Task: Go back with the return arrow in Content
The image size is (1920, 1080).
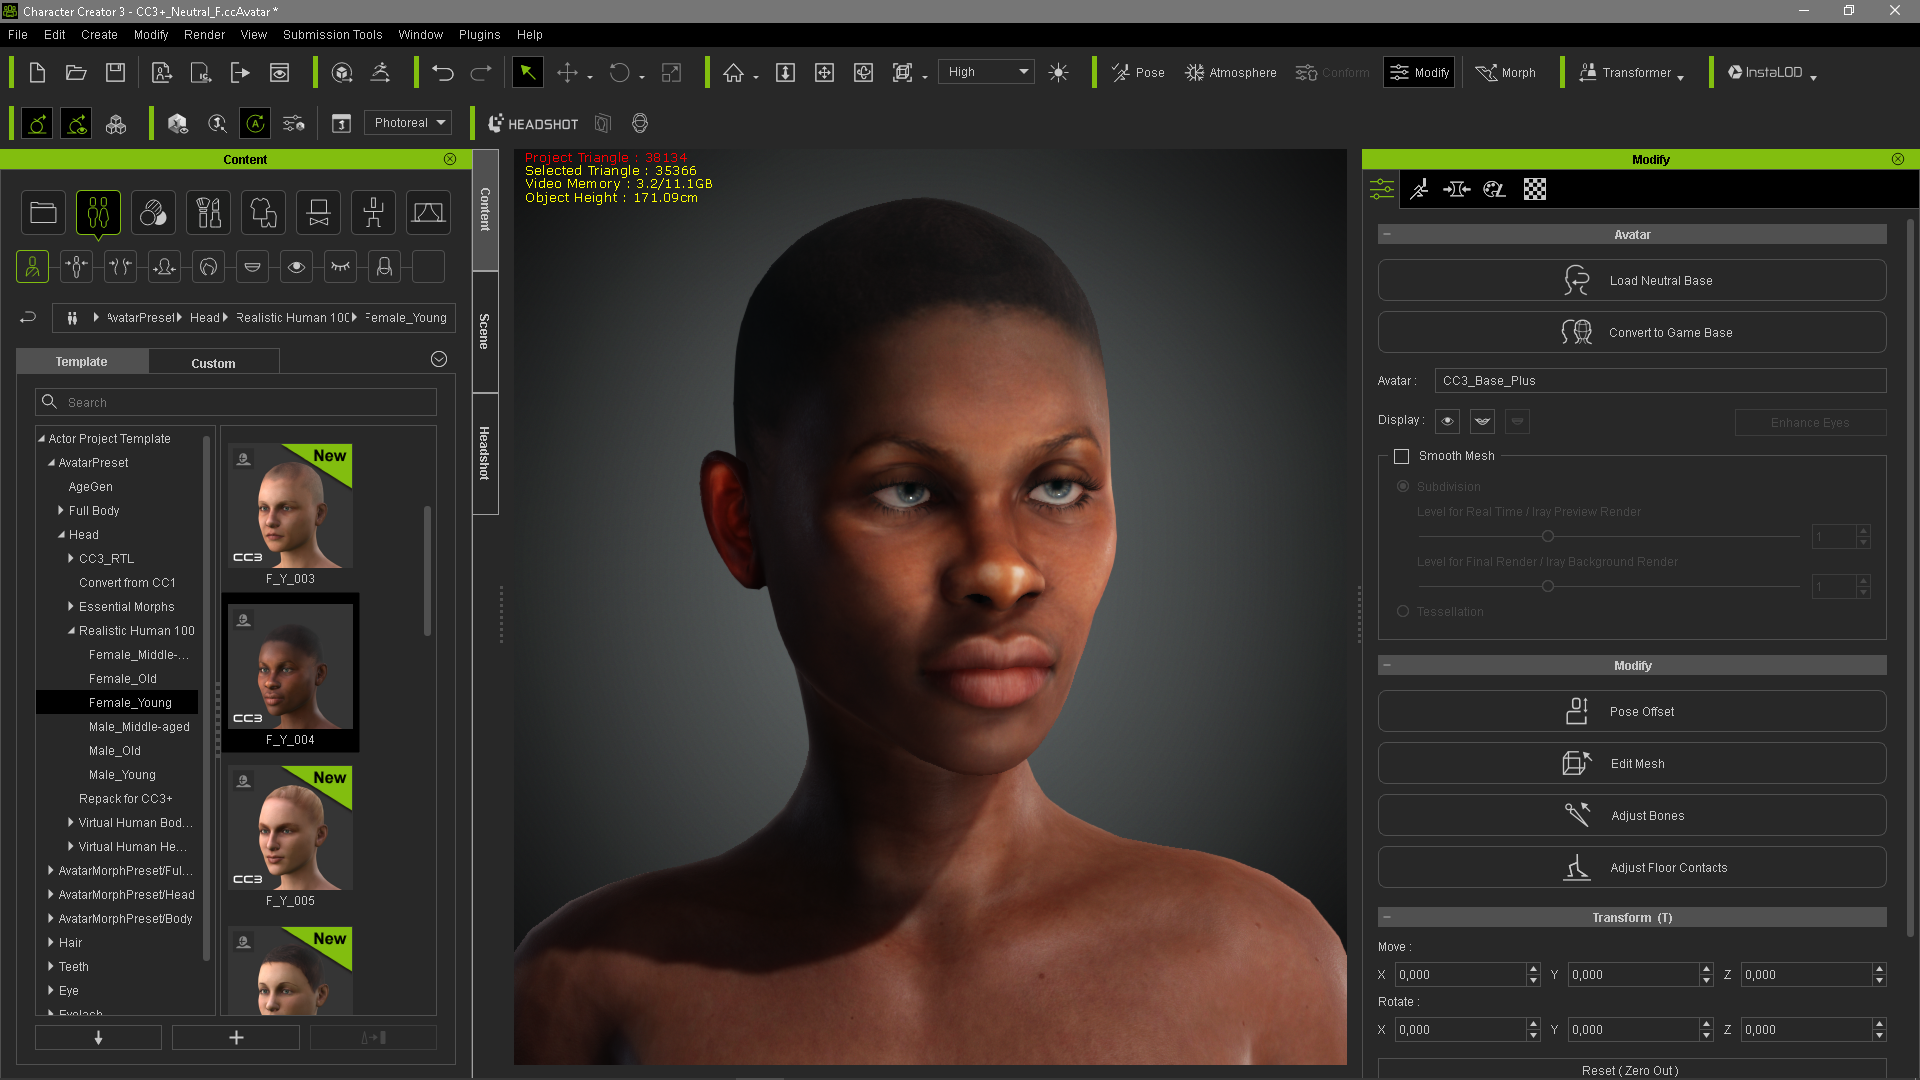Action: pyautogui.click(x=28, y=317)
